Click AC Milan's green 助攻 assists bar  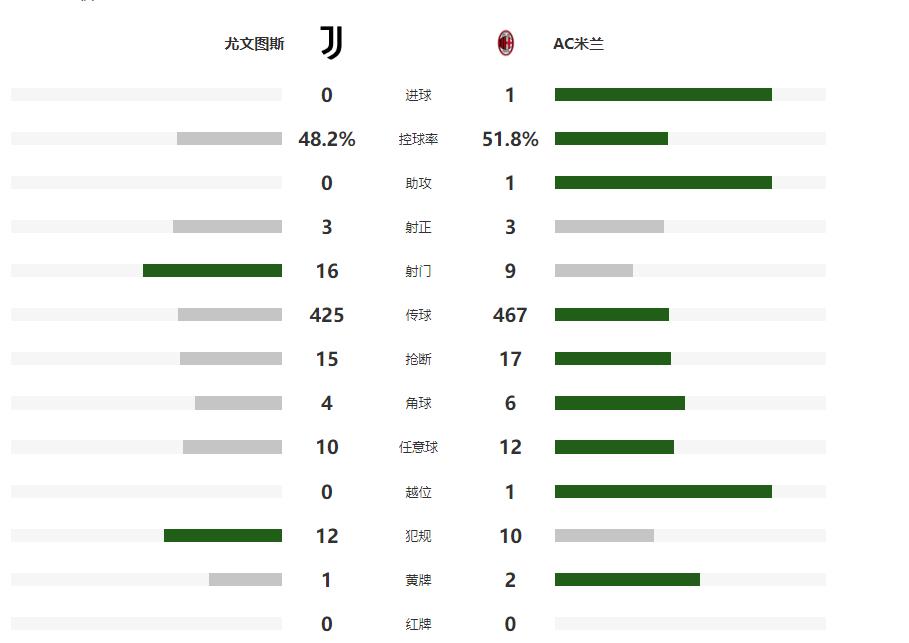point(663,183)
